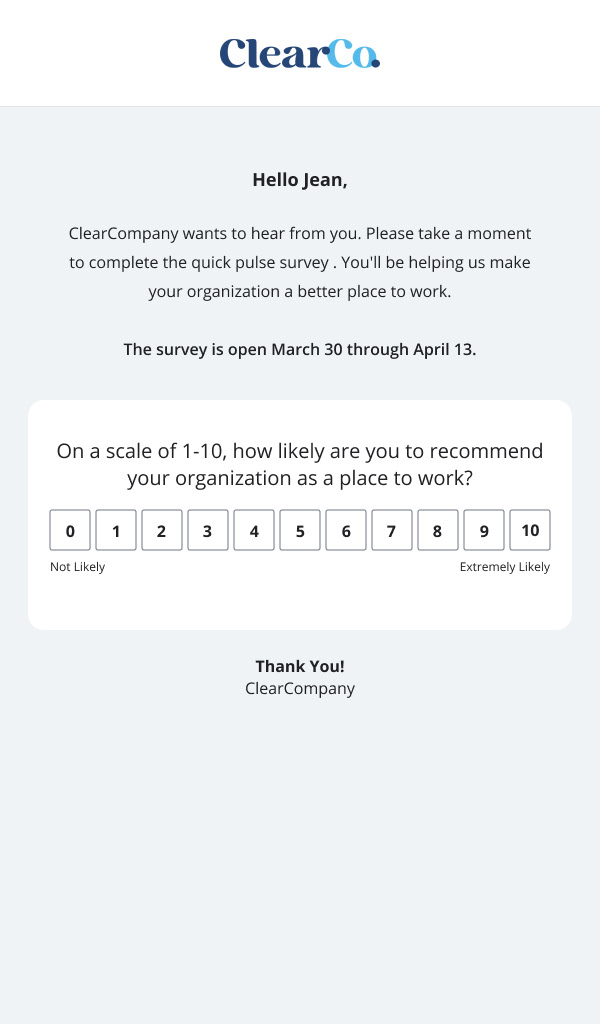The width and height of the screenshot is (600, 1024).
Task: Click the Hello Jean greeting
Action: coord(300,180)
